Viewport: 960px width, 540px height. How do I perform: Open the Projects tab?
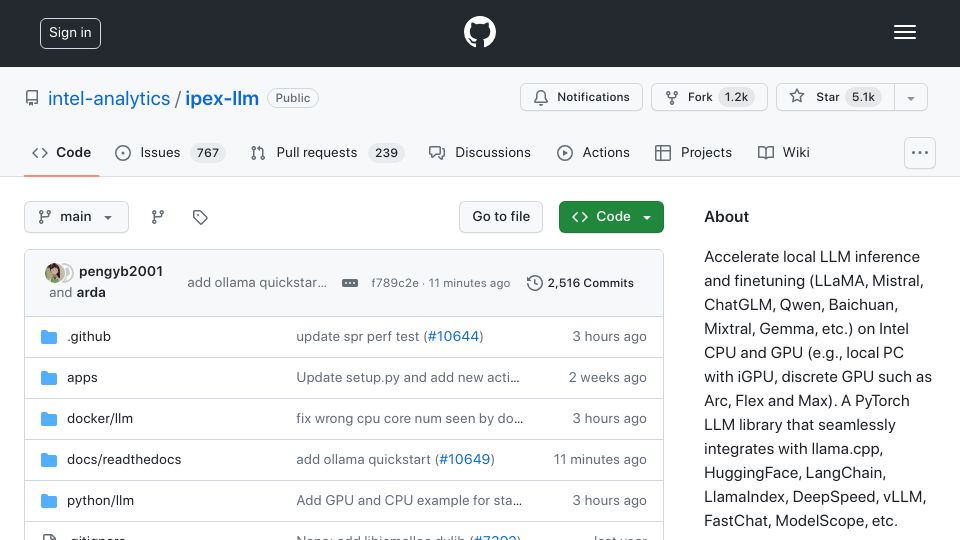(x=693, y=152)
